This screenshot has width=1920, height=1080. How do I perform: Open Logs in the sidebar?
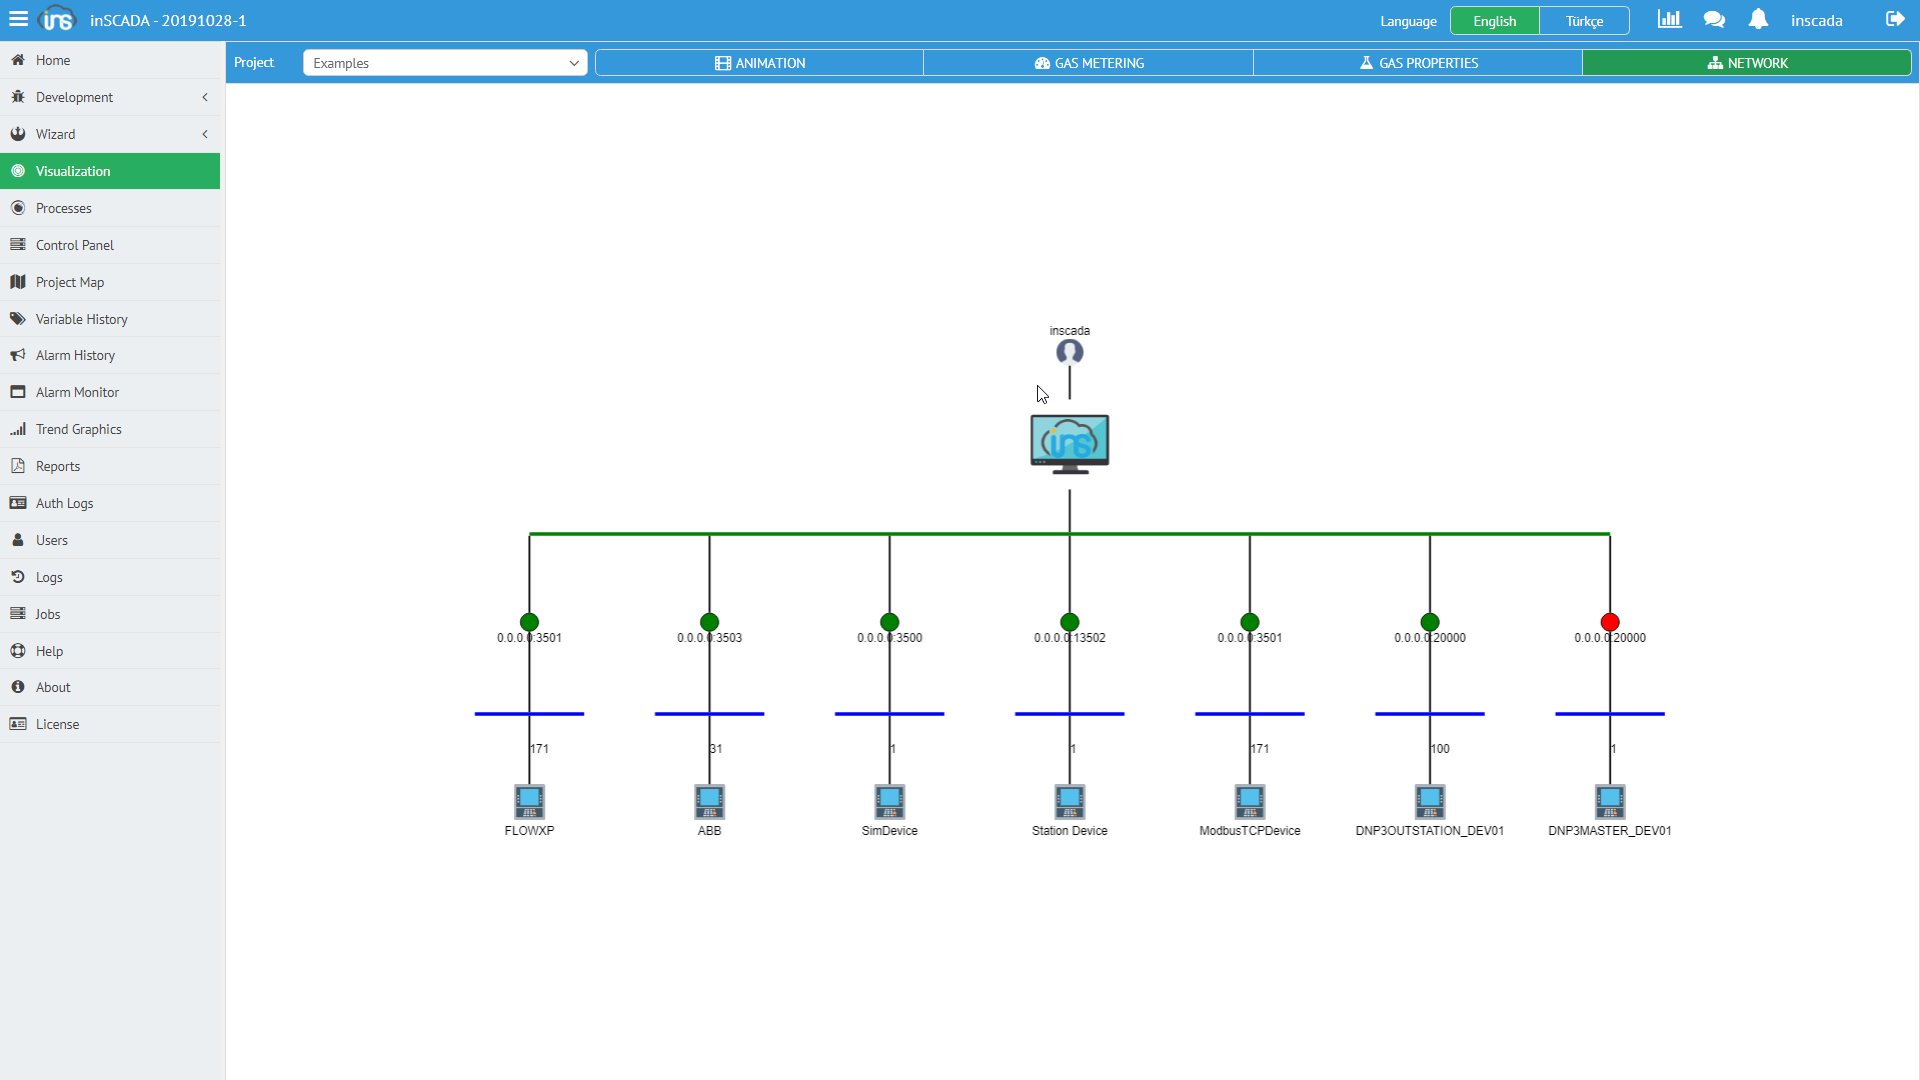click(110, 577)
